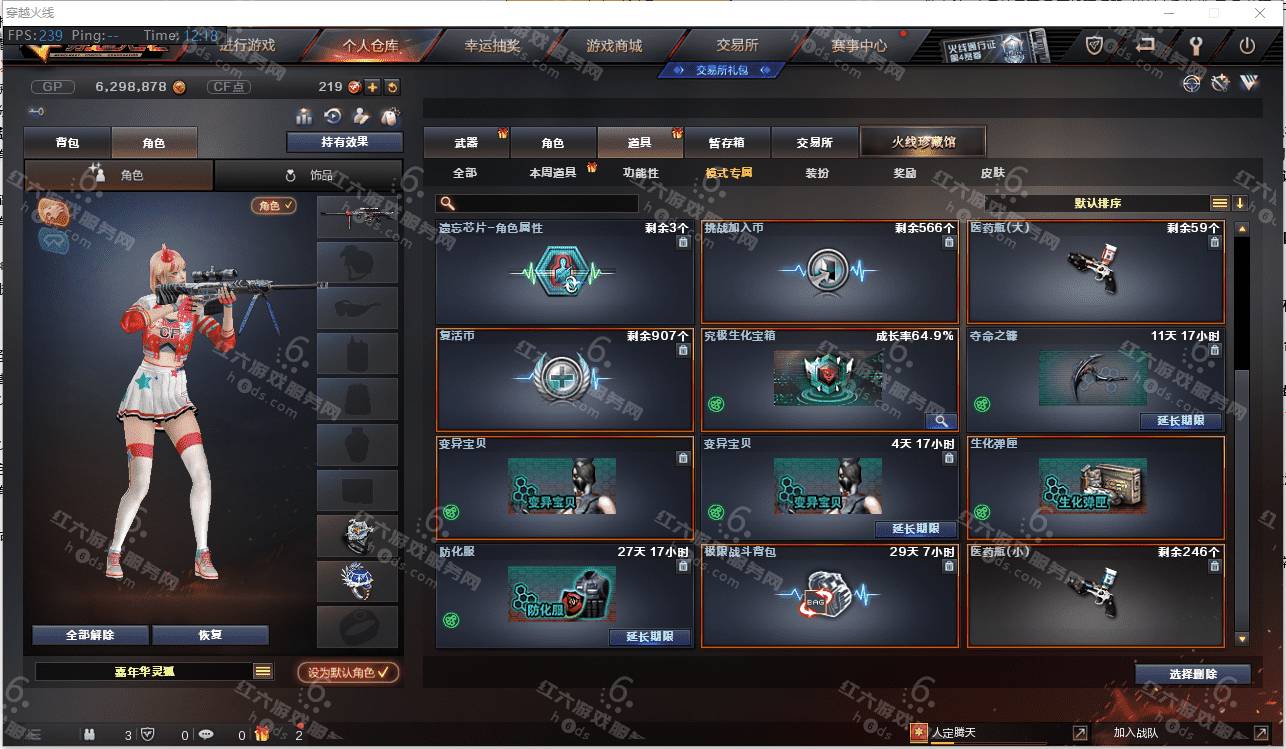Switch to the 火线珍藏馆 tab
The image size is (1286, 749).
coord(923,142)
